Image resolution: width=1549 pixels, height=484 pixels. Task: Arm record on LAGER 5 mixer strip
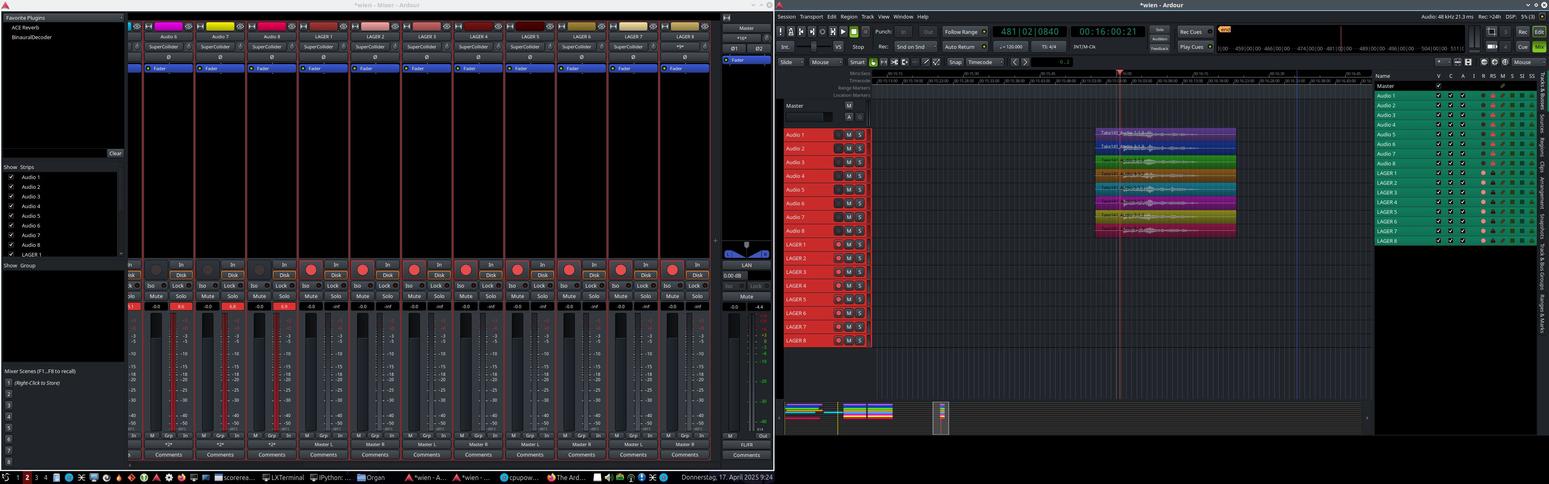point(517,270)
